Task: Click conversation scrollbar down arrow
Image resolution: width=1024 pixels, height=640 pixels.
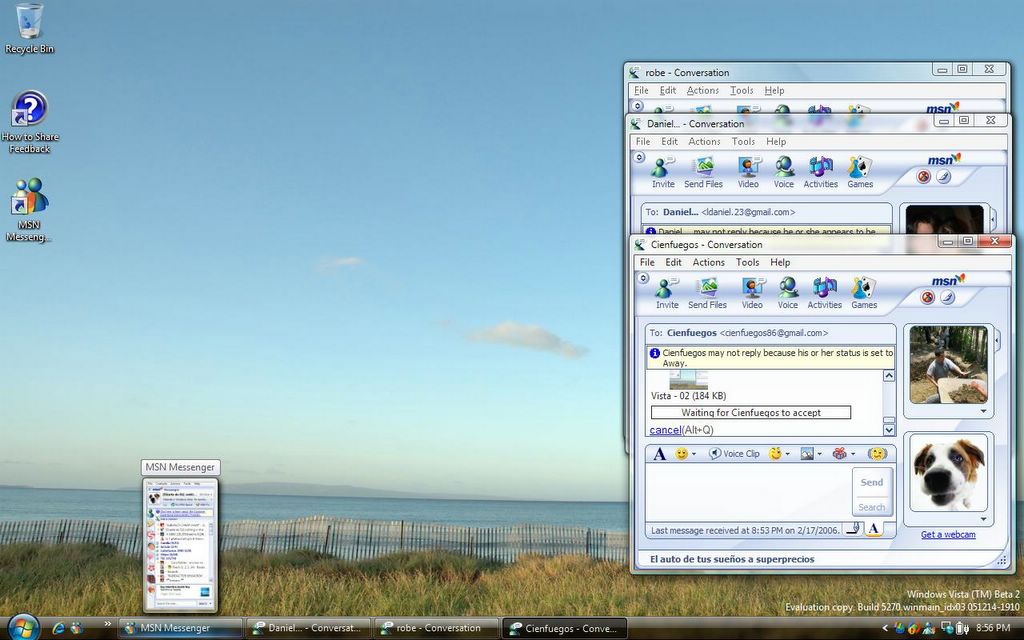Action: (x=889, y=430)
